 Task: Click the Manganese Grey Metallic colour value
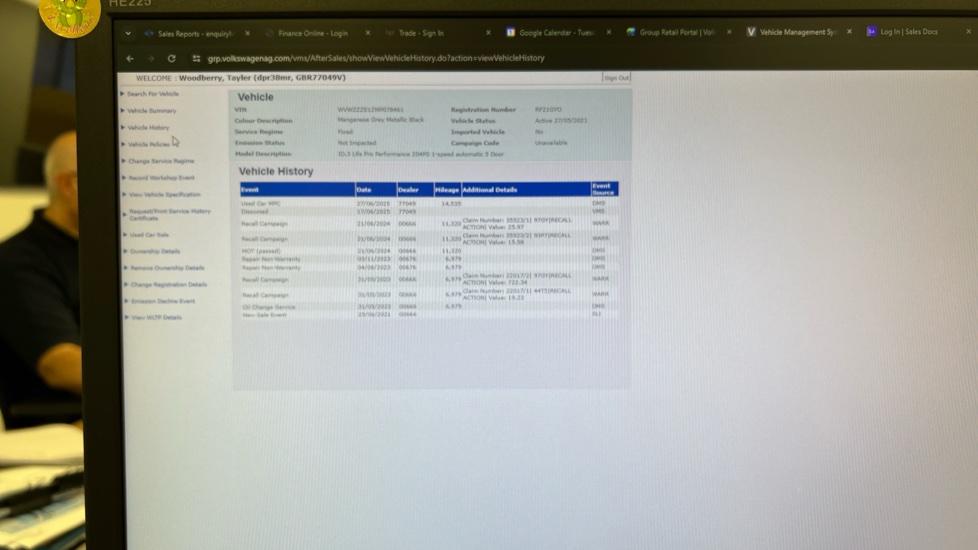[380, 120]
